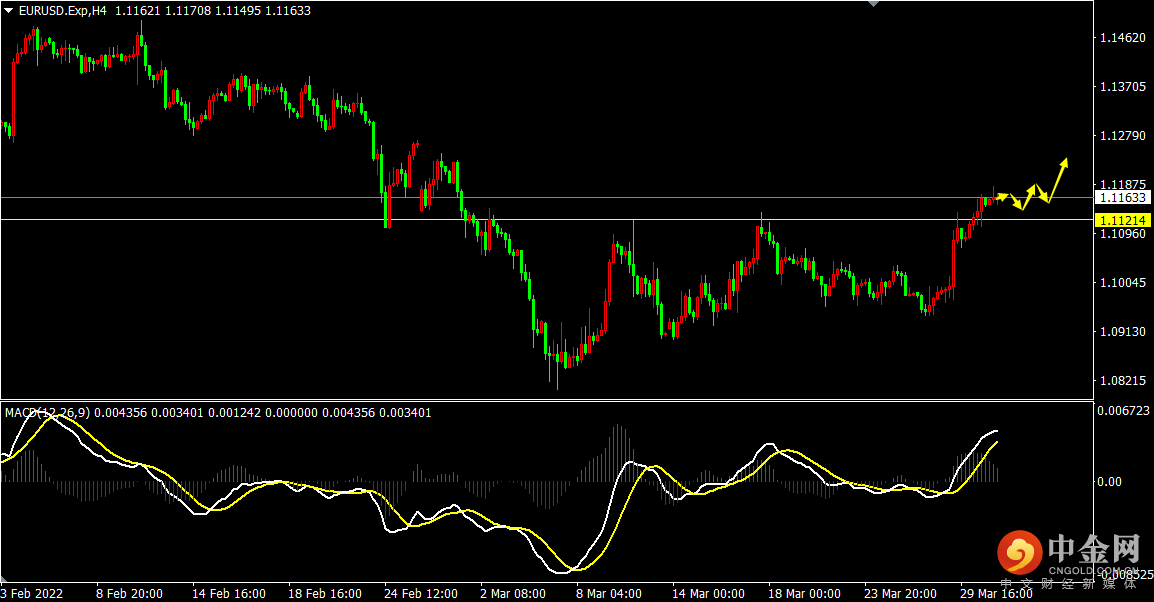Select the chart shift marker at top edge
The image size is (1154, 602).
pos(874,4)
